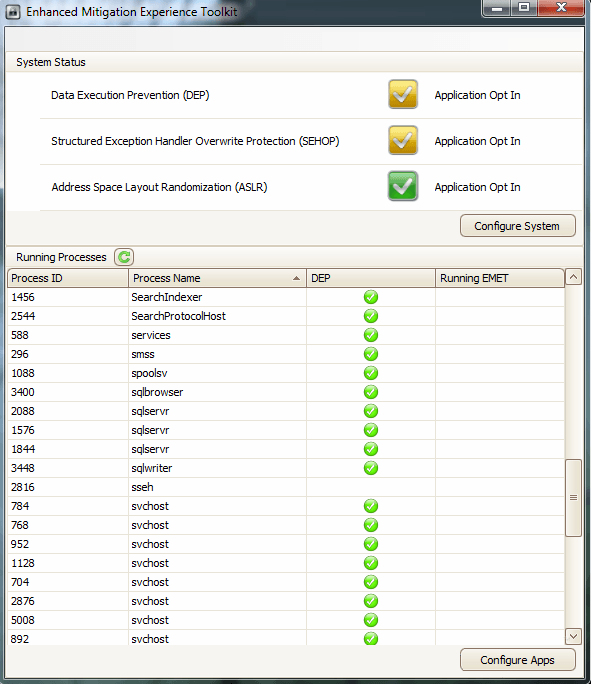Viewport: 591px width, 684px height.
Task: Click the DEP status checkmark icon
Action: [403, 94]
